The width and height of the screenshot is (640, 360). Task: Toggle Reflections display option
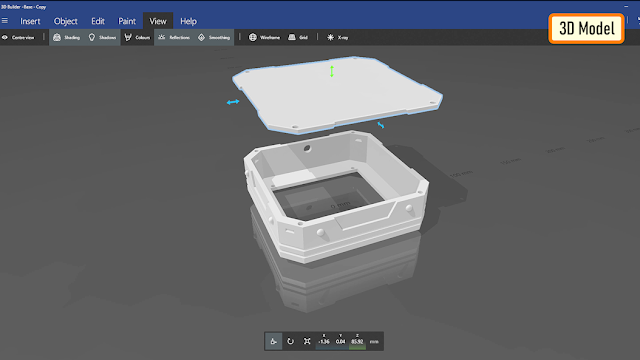point(174,38)
